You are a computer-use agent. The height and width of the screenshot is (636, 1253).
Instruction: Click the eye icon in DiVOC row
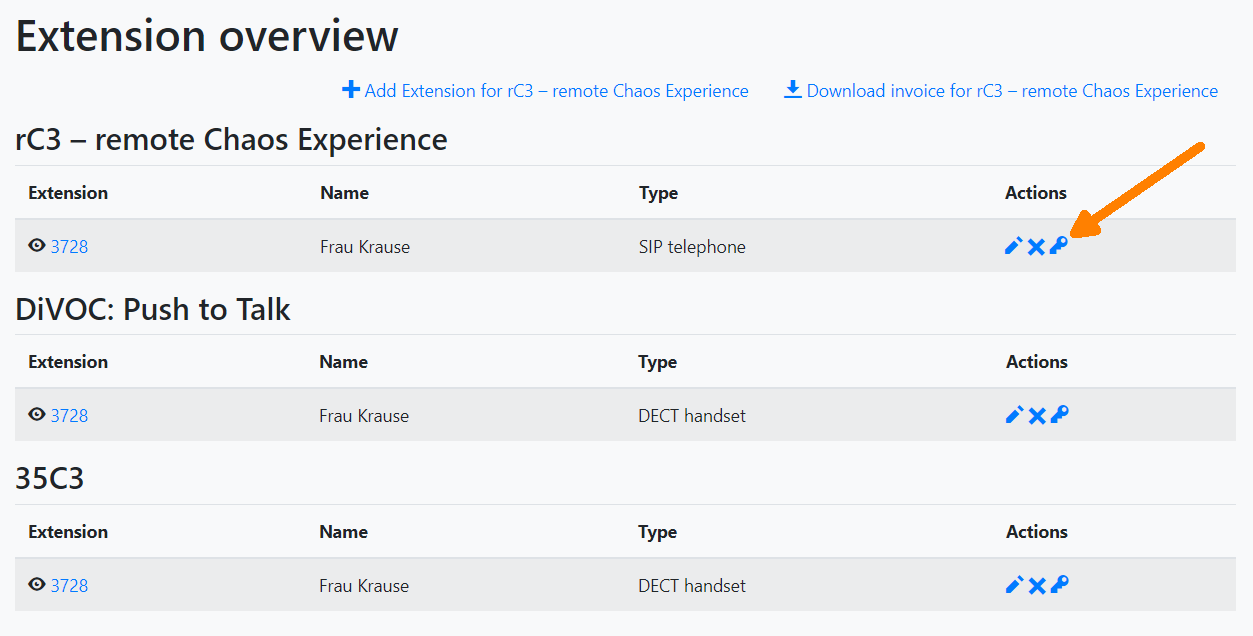tap(37, 415)
